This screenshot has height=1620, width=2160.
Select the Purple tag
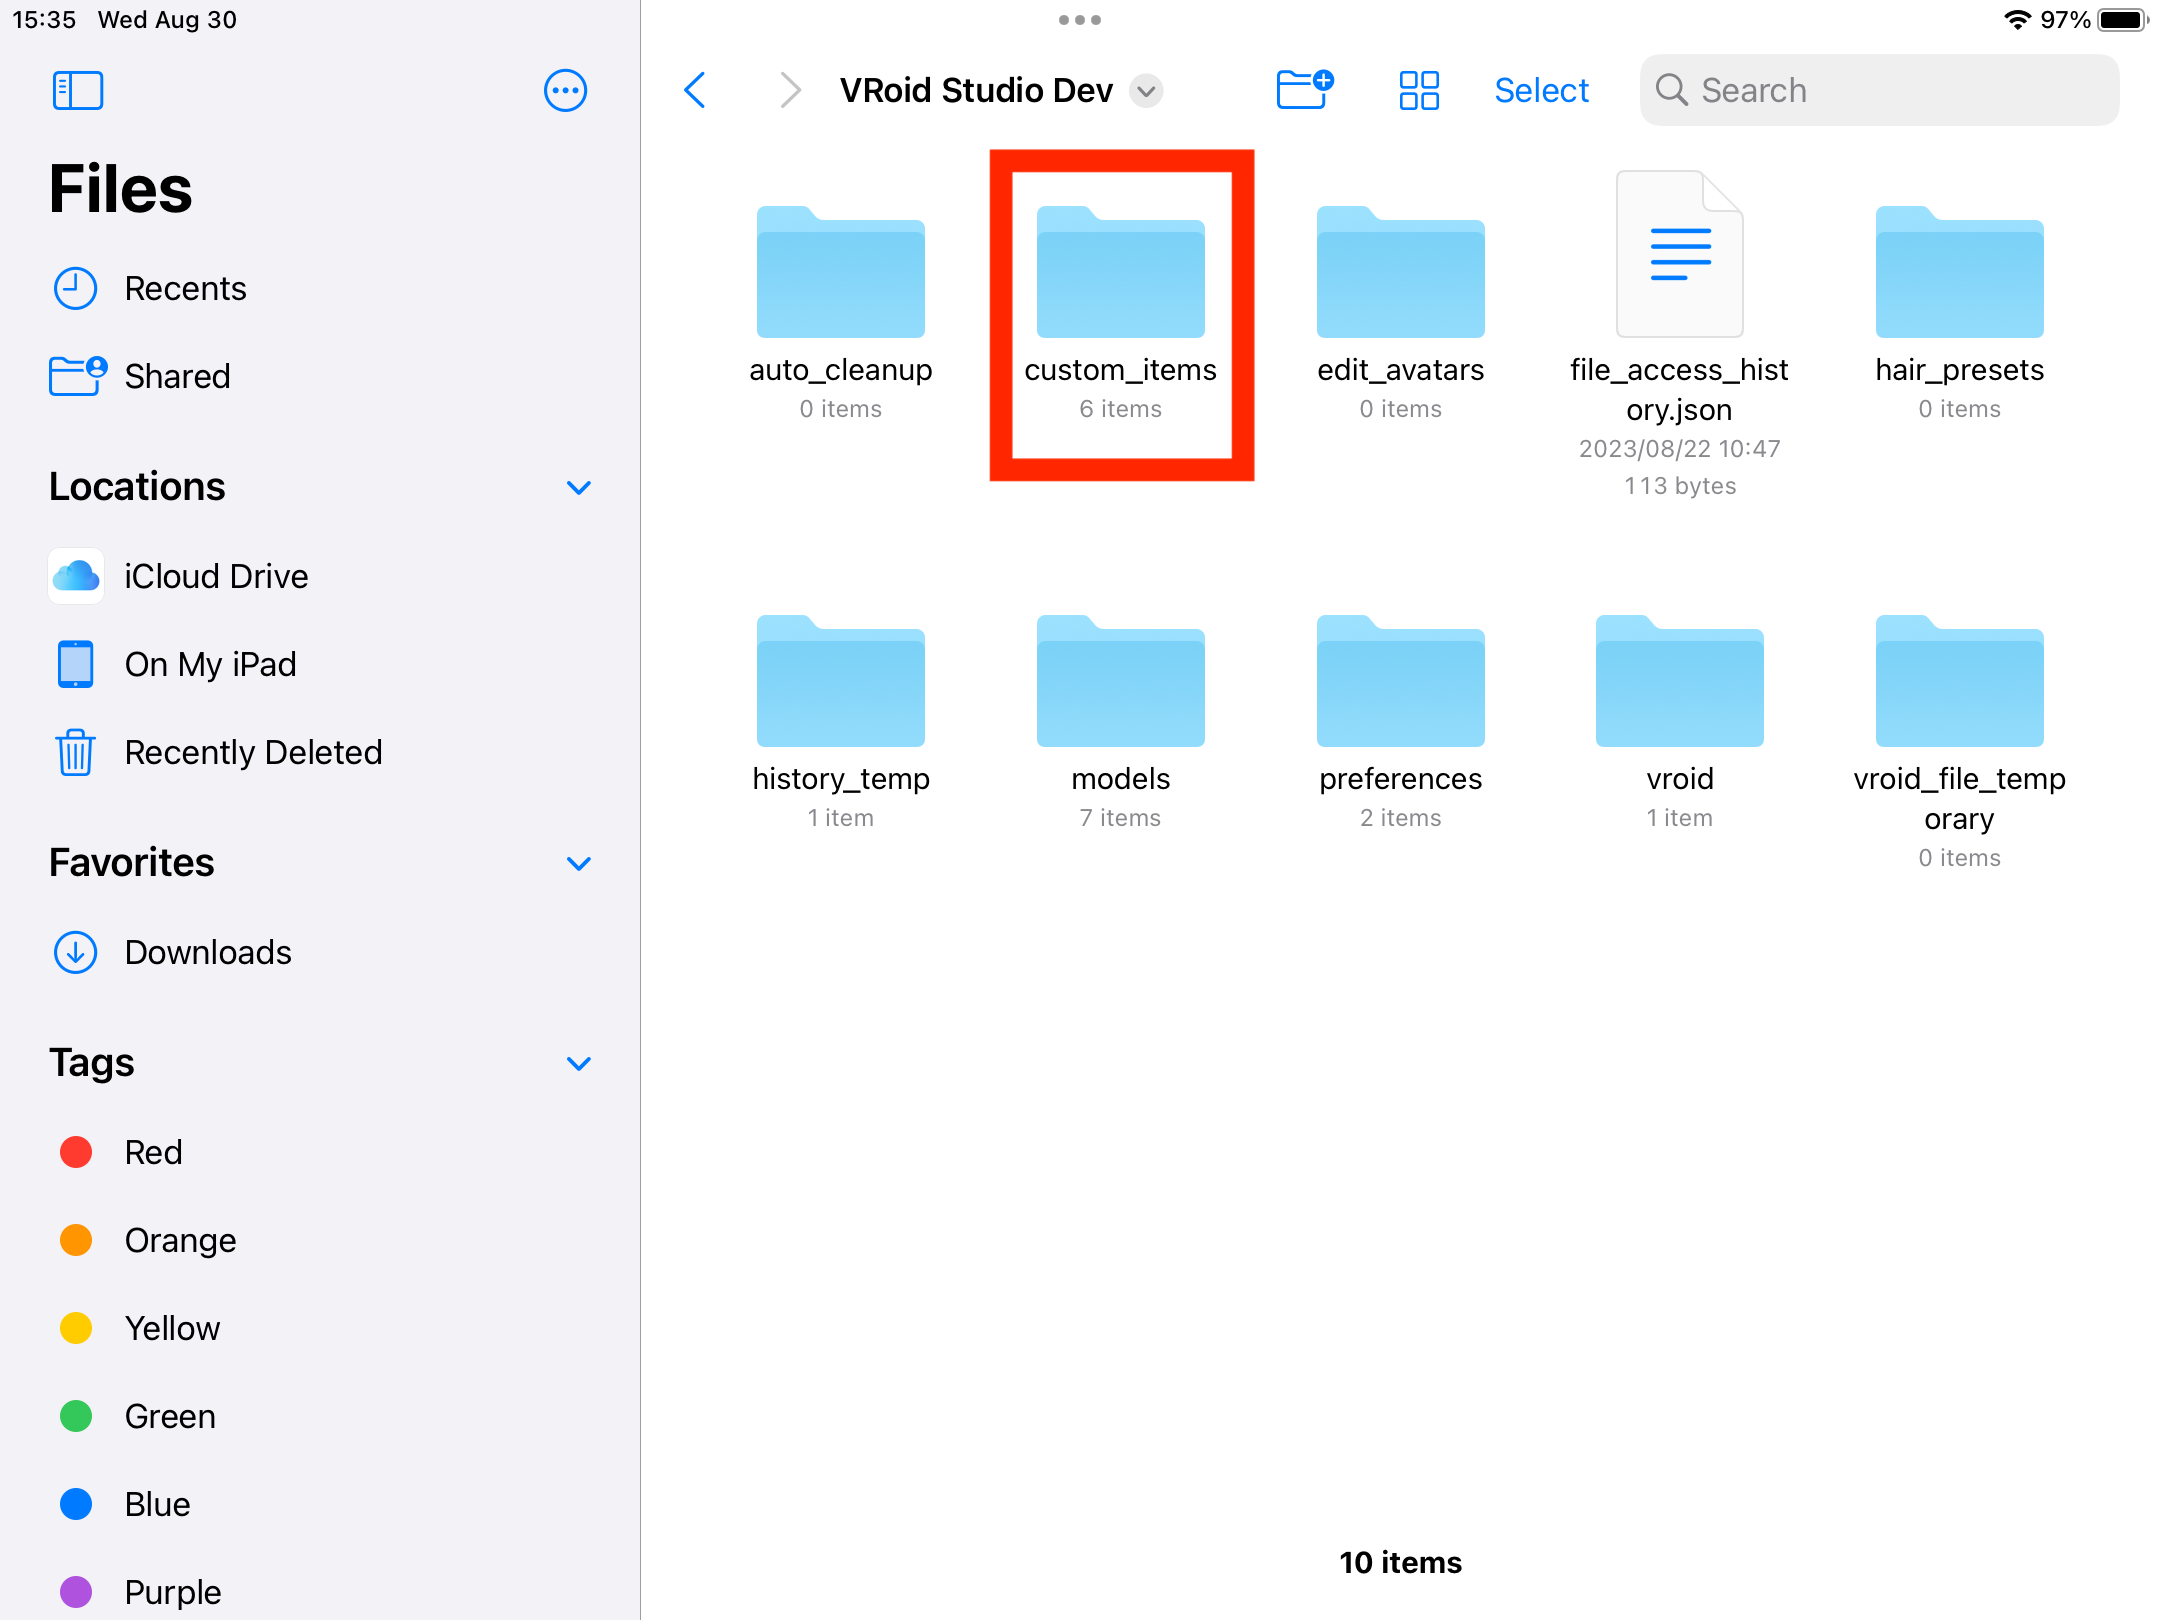coord(320,1592)
